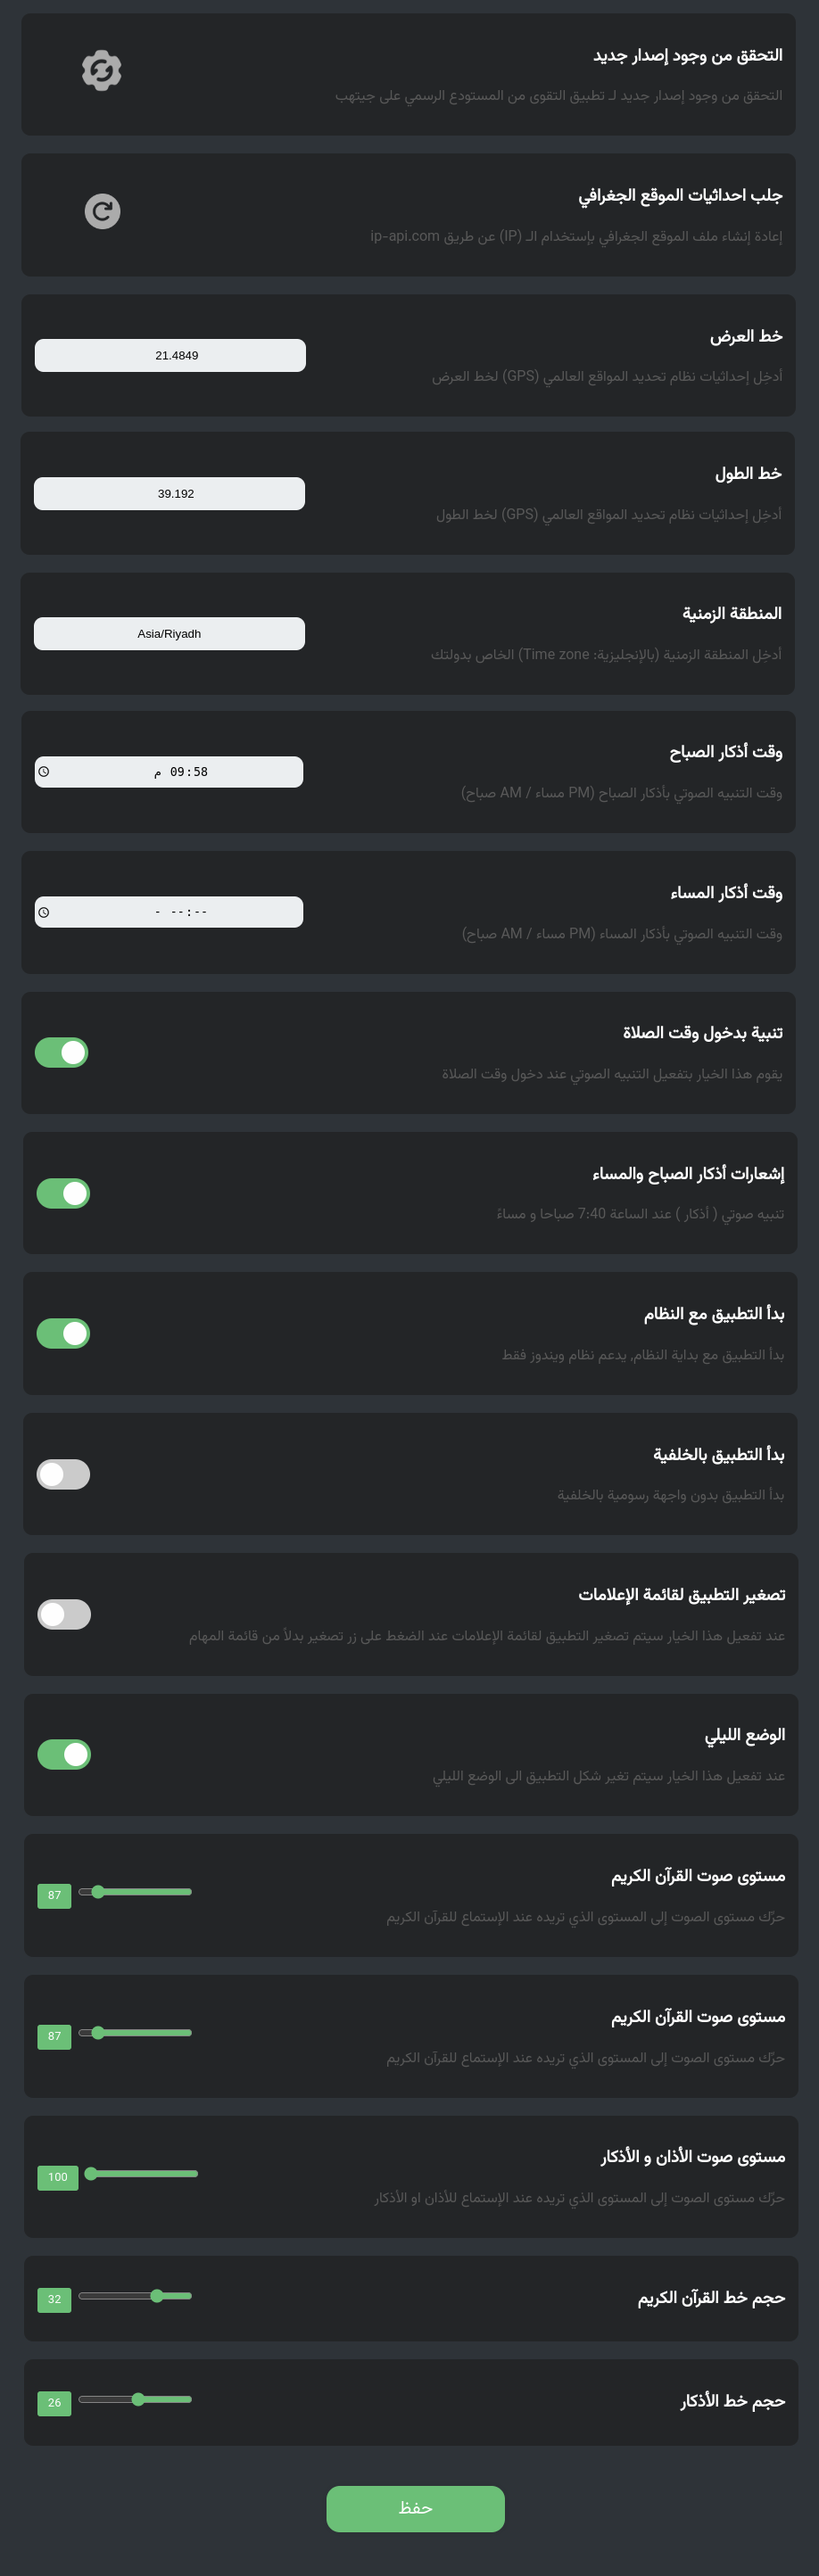The image size is (819, 2576).
Task: Disable the prayer time alert toggle
Action: (x=62, y=1053)
